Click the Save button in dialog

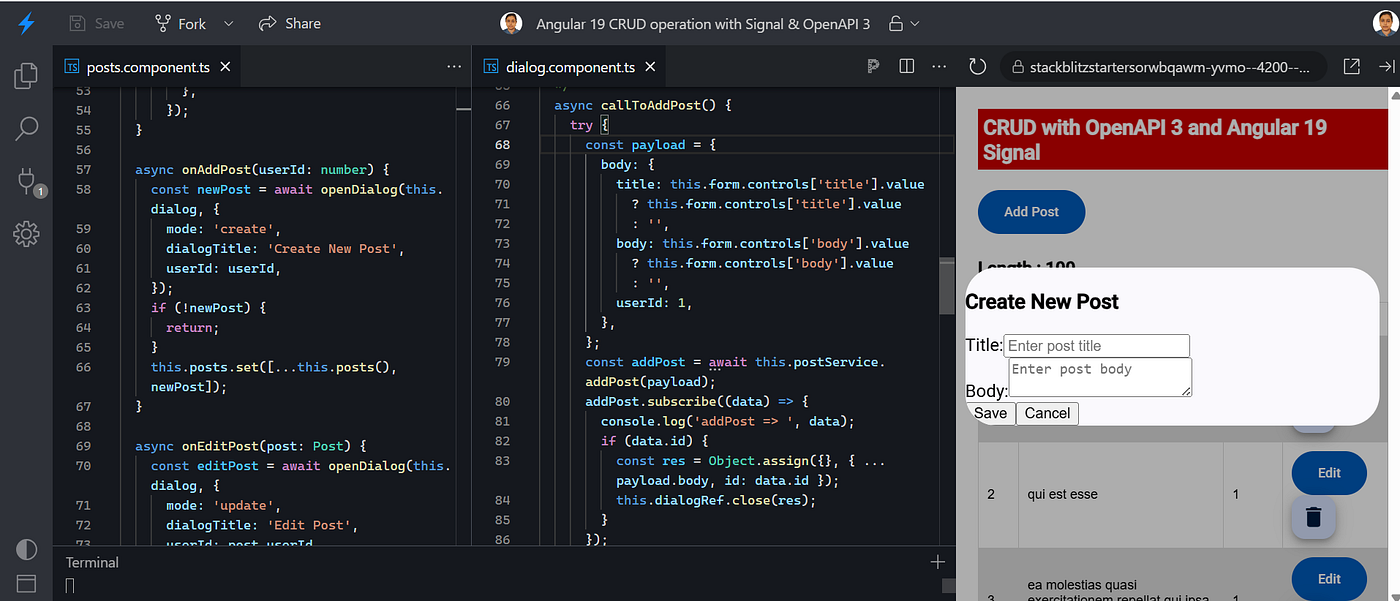(x=990, y=413)
